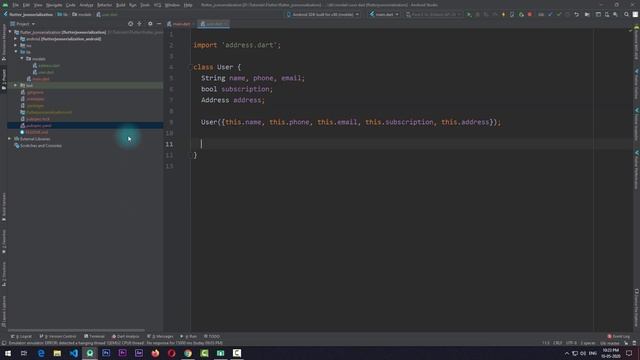Screen dimensions: 640x360
Task: Click the undo/revert arrow toolbar icon
Action: pyautogui.click(x=576, y=14)
